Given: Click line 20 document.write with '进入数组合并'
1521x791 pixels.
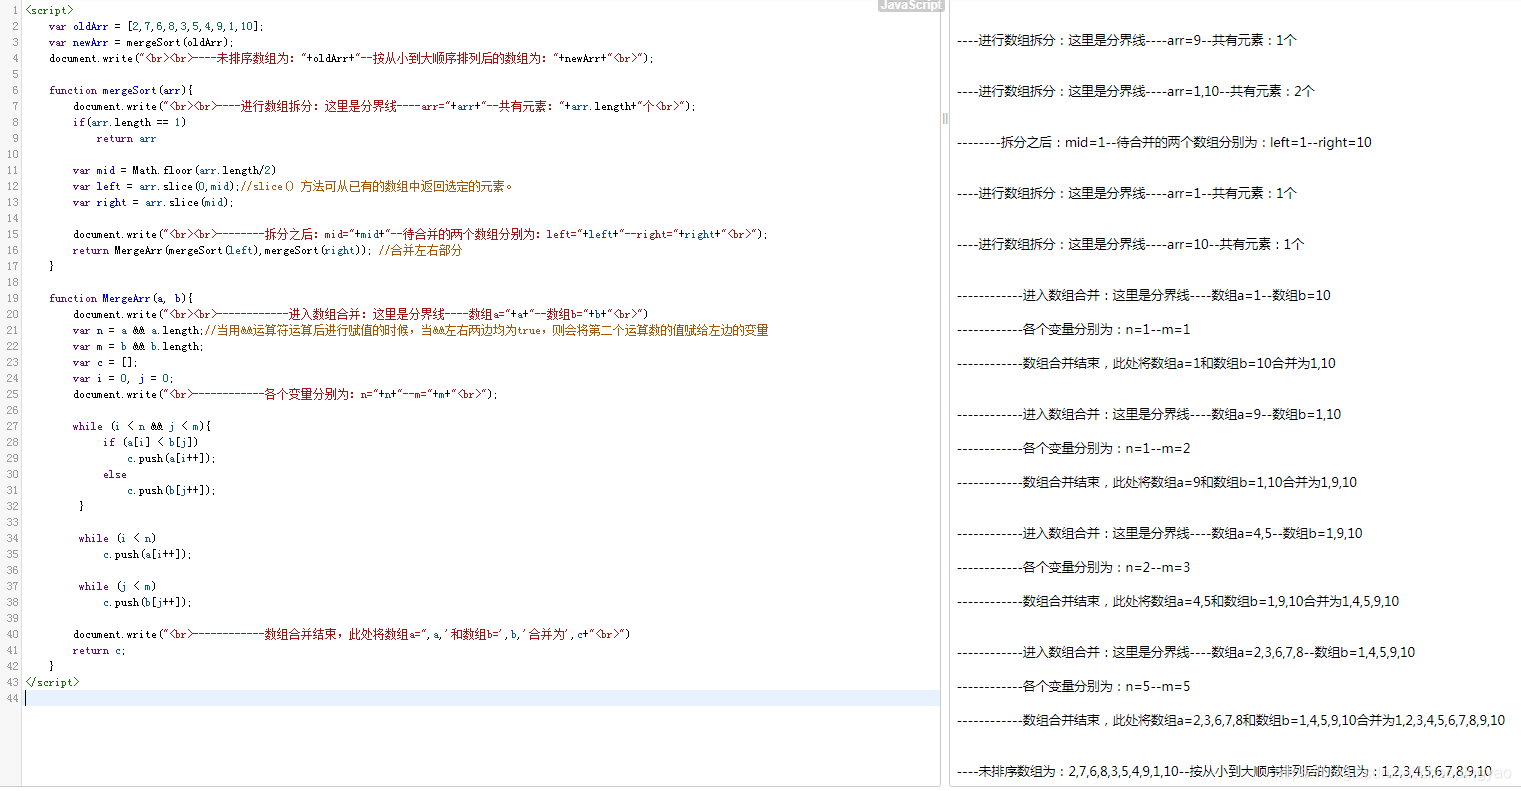Looking at the screenshot, I should (x=360, y=314).
